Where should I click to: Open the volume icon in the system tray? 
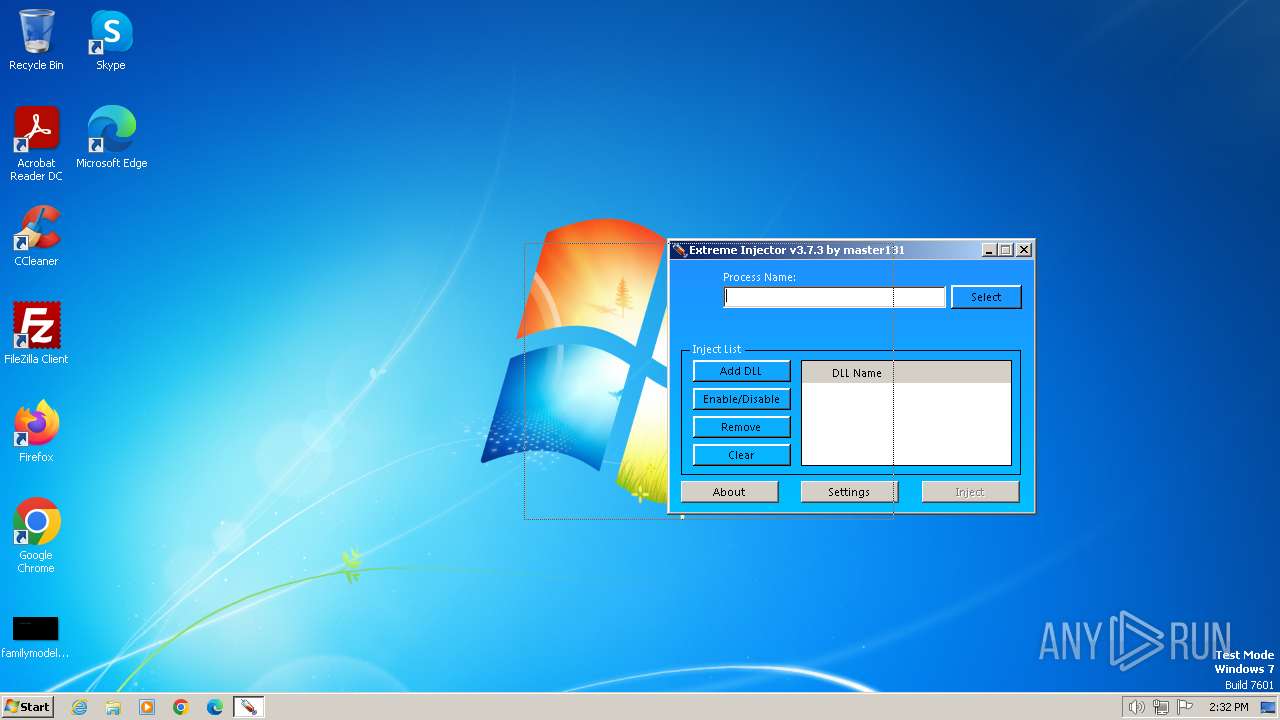tap(1136, 707)
